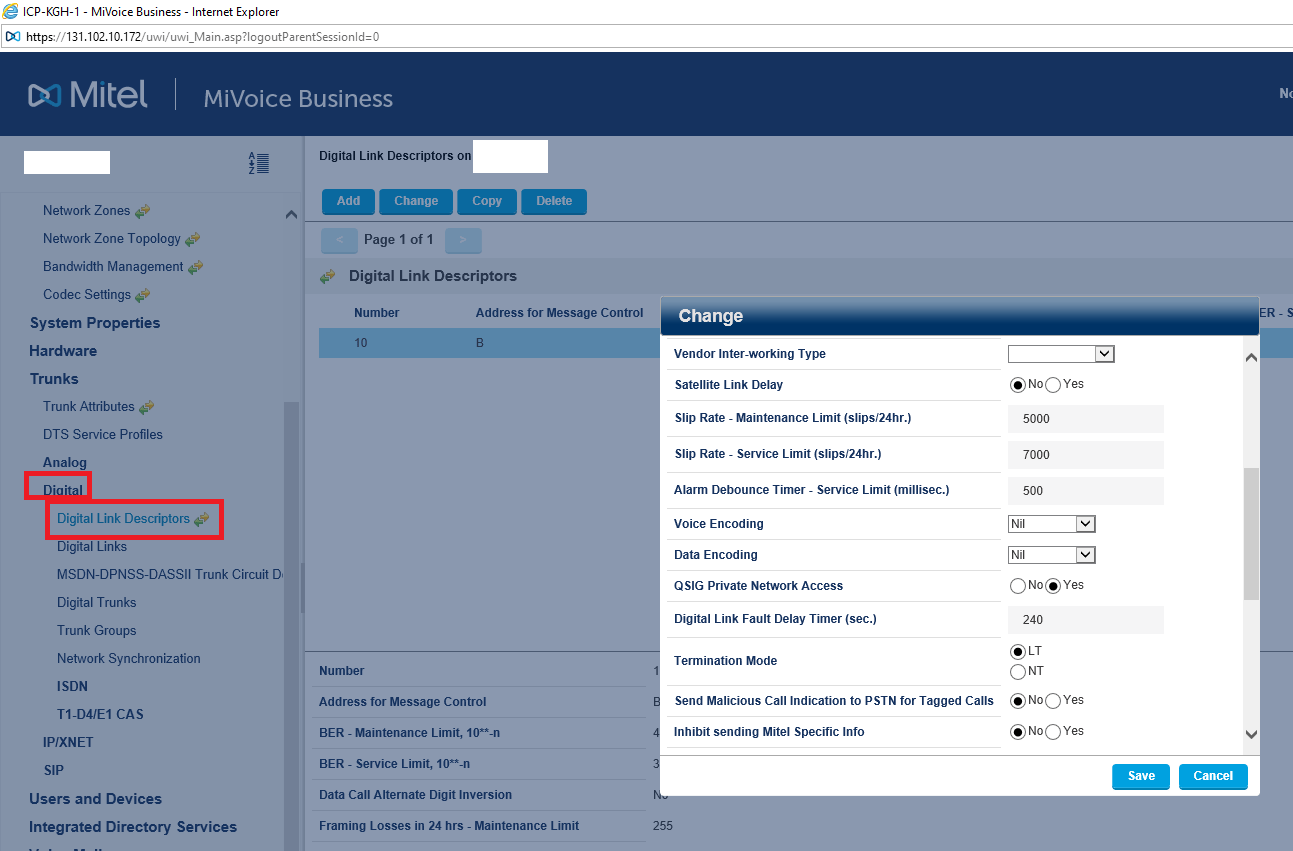Click the Change dialog scroll-up arrow
1293x851 pixels.
pyautogui.click(x=1251, y=358)
